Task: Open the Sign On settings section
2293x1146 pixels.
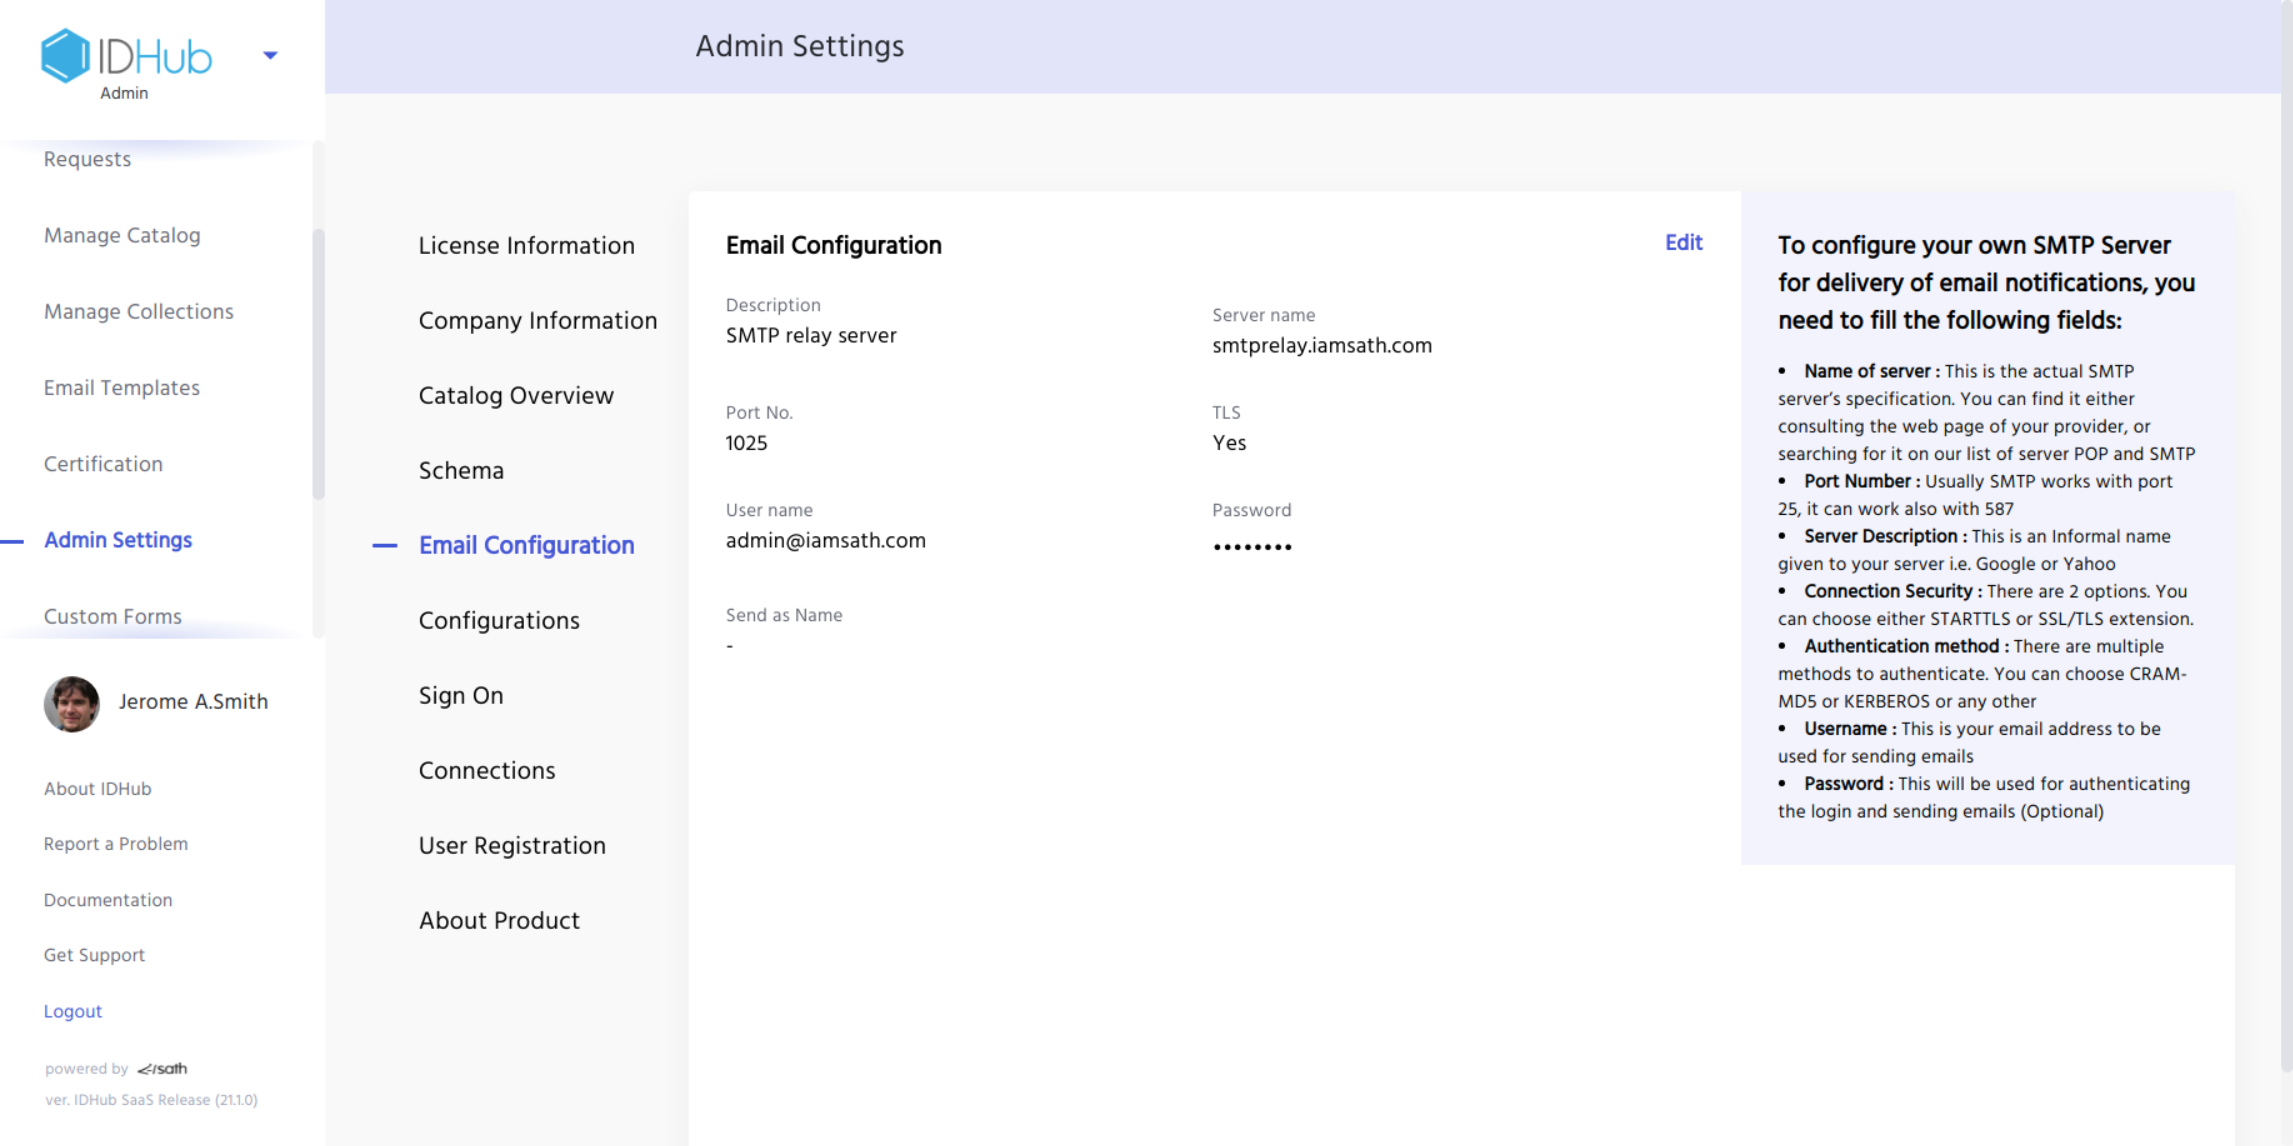Action: (x=460, y=696)
